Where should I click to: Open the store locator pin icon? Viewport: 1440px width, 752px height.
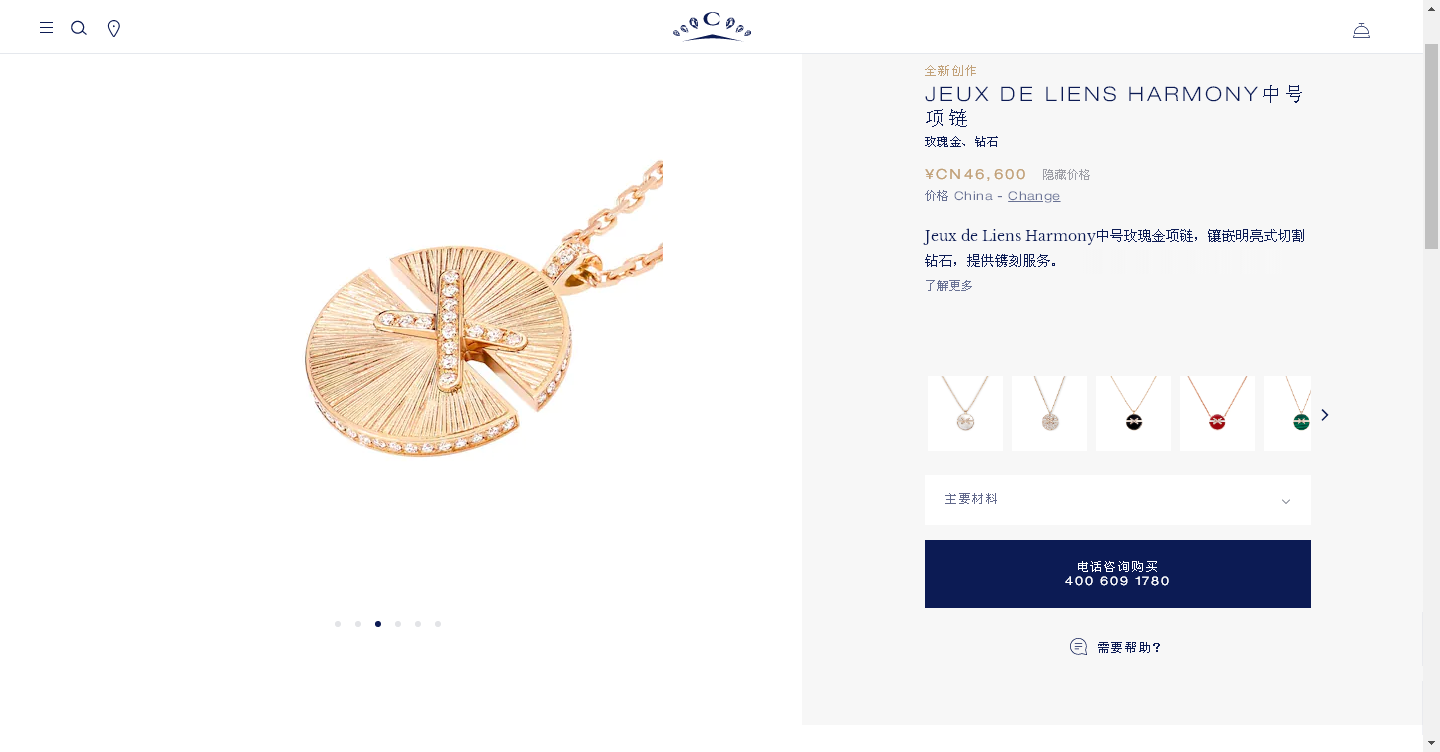tap(114, 28)
